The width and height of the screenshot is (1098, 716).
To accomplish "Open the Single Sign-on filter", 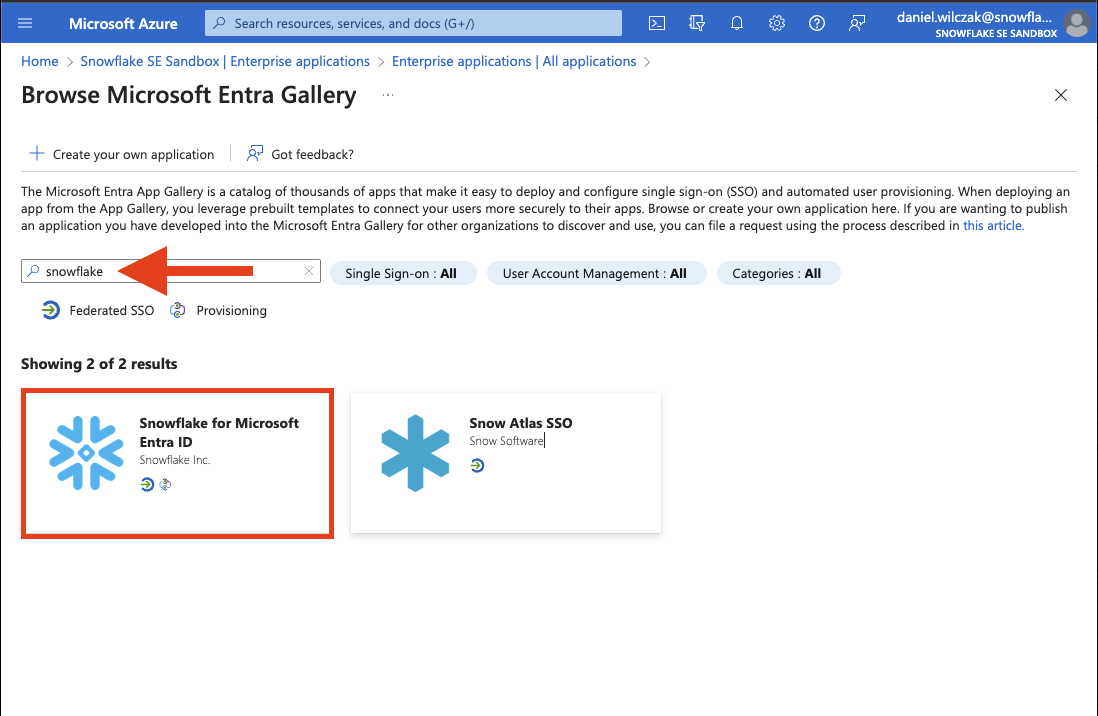I will click(x=401, y=273).
